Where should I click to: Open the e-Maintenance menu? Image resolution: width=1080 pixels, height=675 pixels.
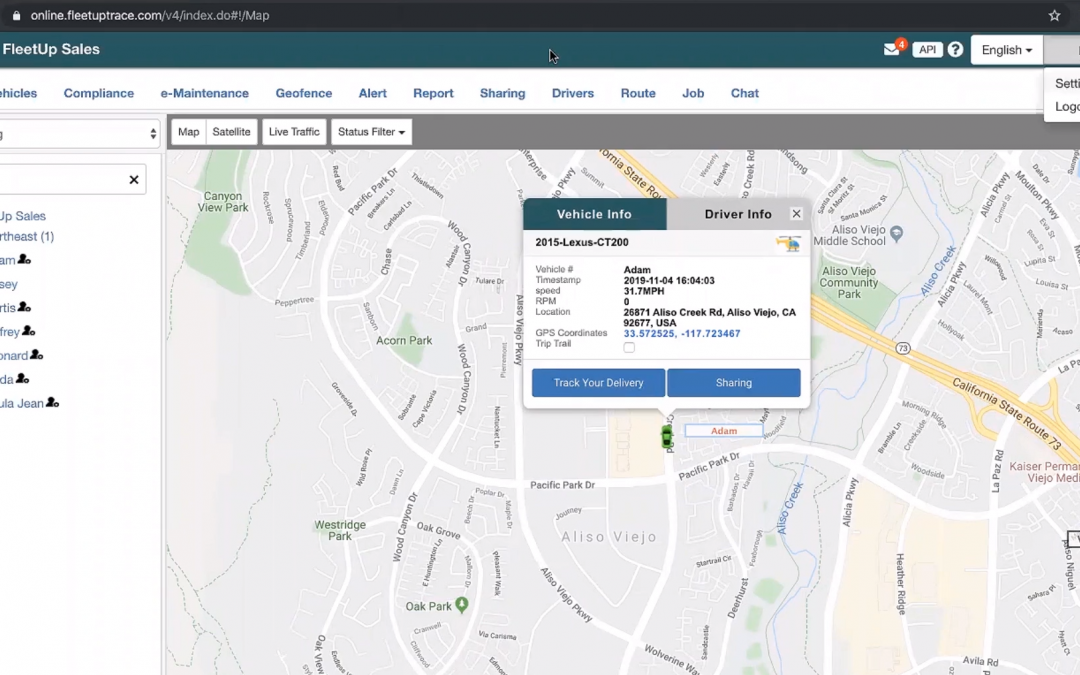205,93
